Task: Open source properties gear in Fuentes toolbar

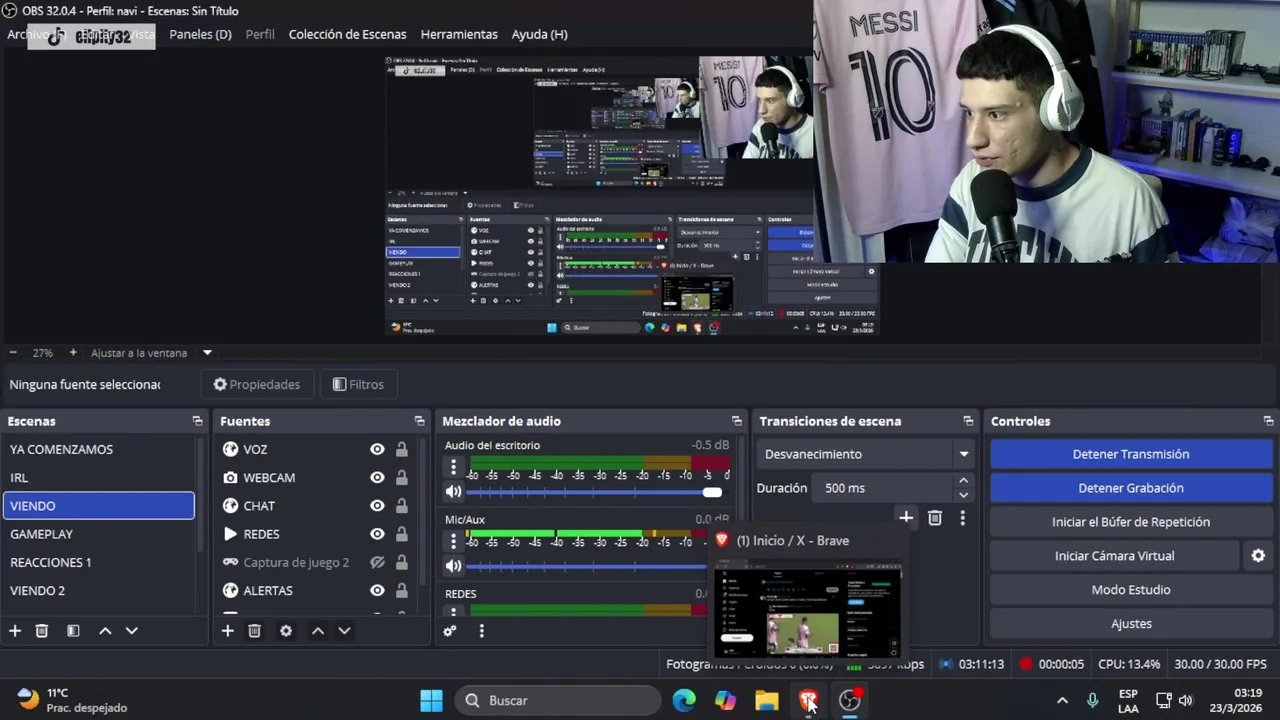Action: click(x=286, y=631)
